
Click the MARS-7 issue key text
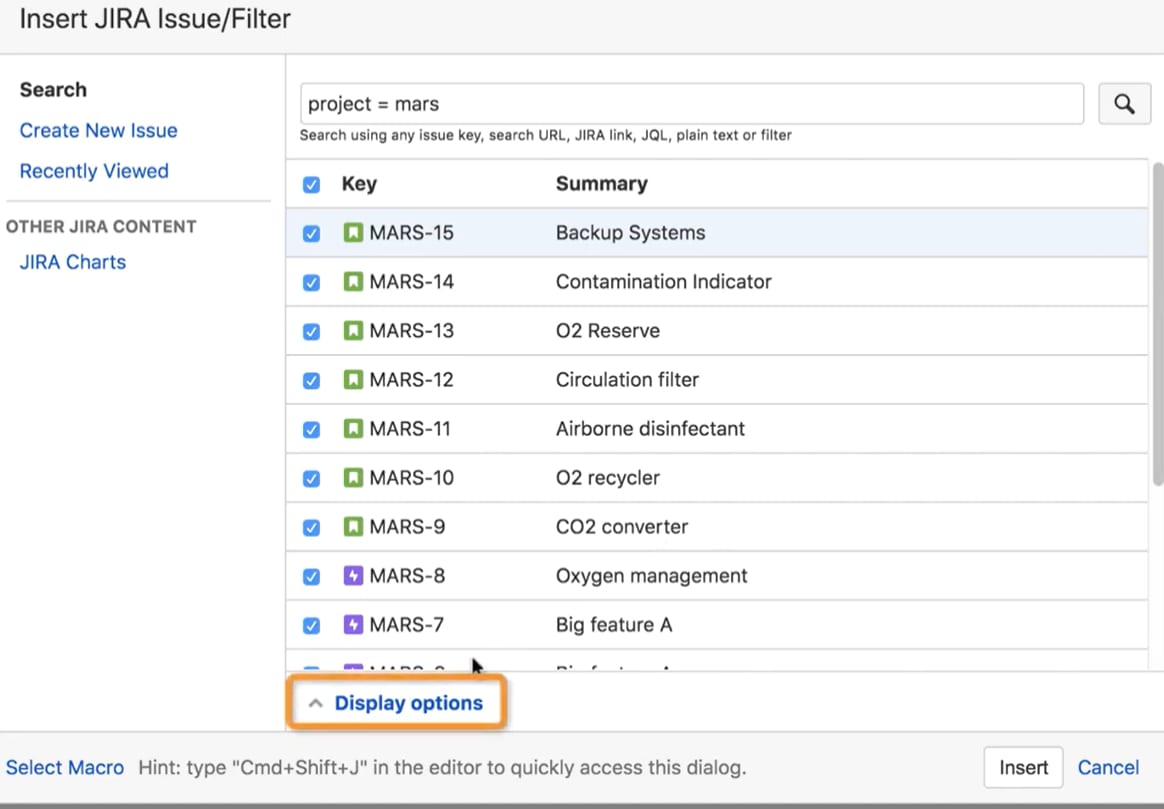(406, 625)
